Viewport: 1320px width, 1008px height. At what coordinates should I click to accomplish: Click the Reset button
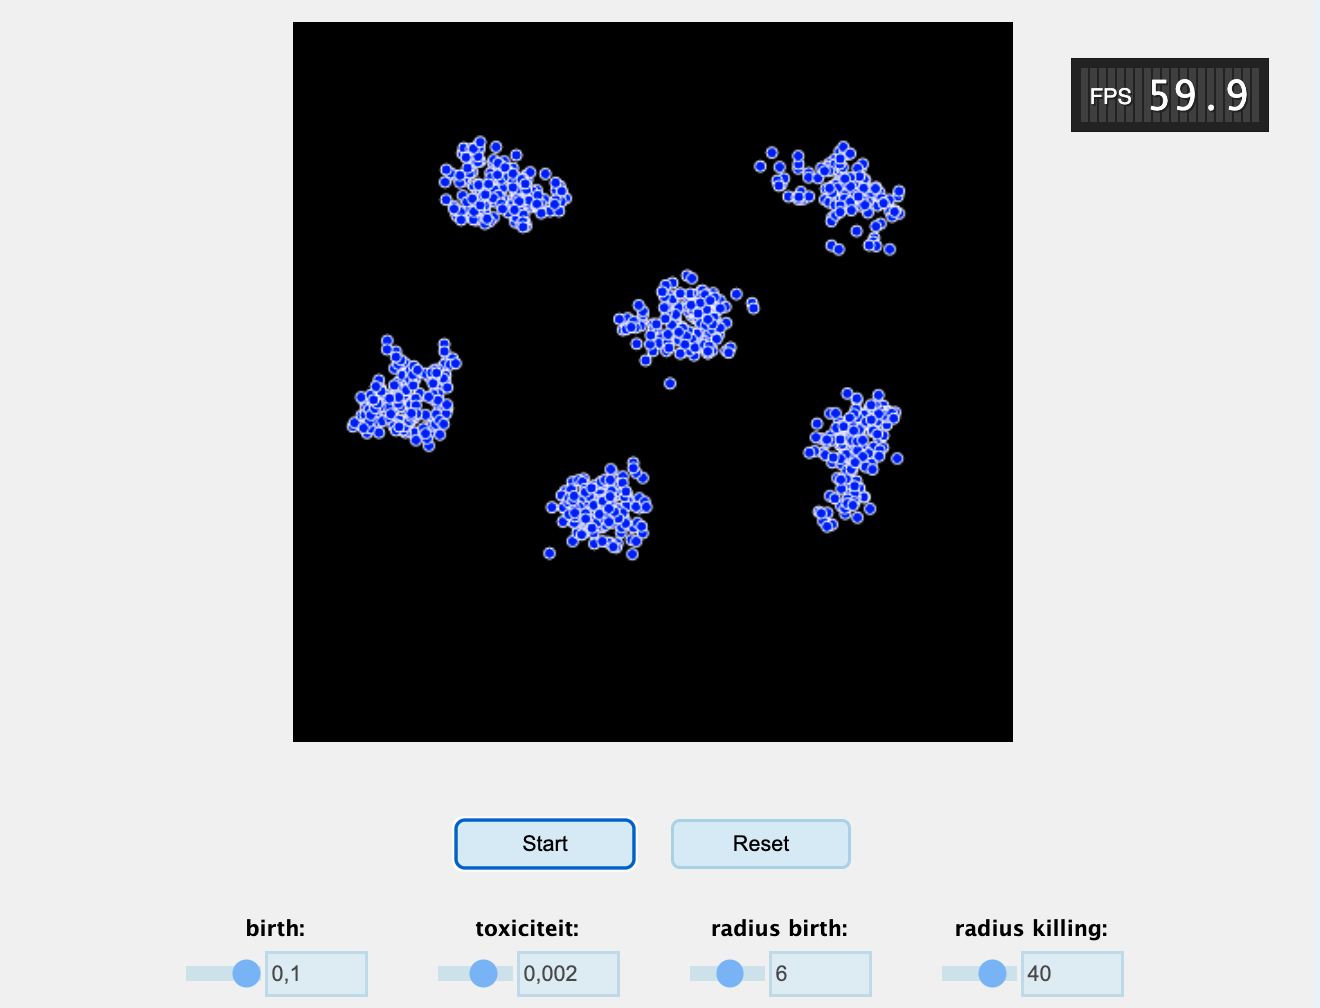[760, 844]
